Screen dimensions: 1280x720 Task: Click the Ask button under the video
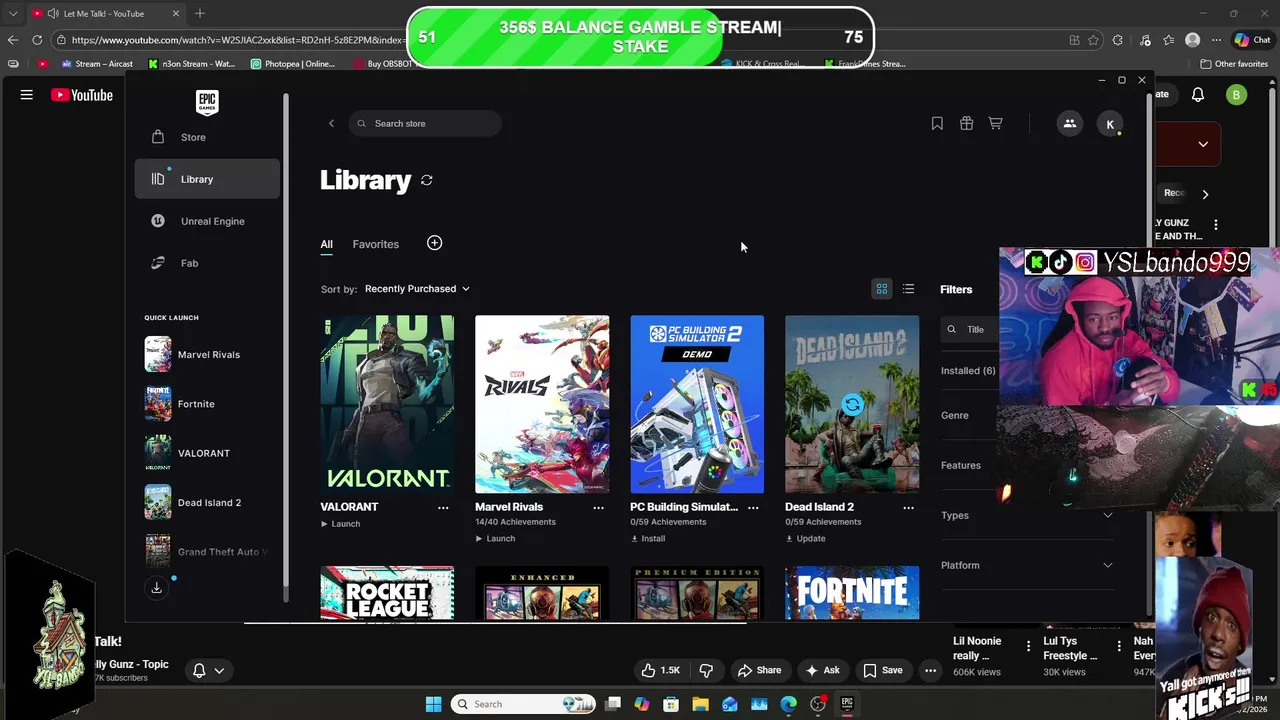(823, 670)
